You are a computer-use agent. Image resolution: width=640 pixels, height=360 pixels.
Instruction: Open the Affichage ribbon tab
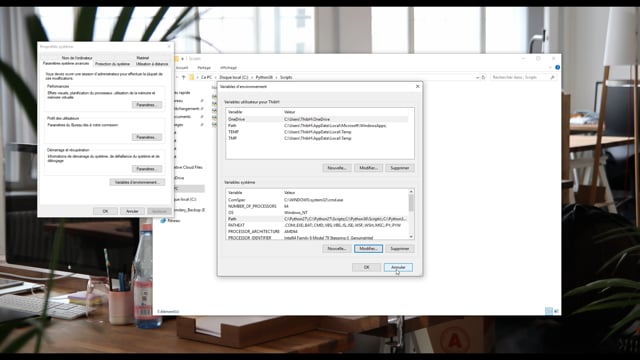(228, 68)
